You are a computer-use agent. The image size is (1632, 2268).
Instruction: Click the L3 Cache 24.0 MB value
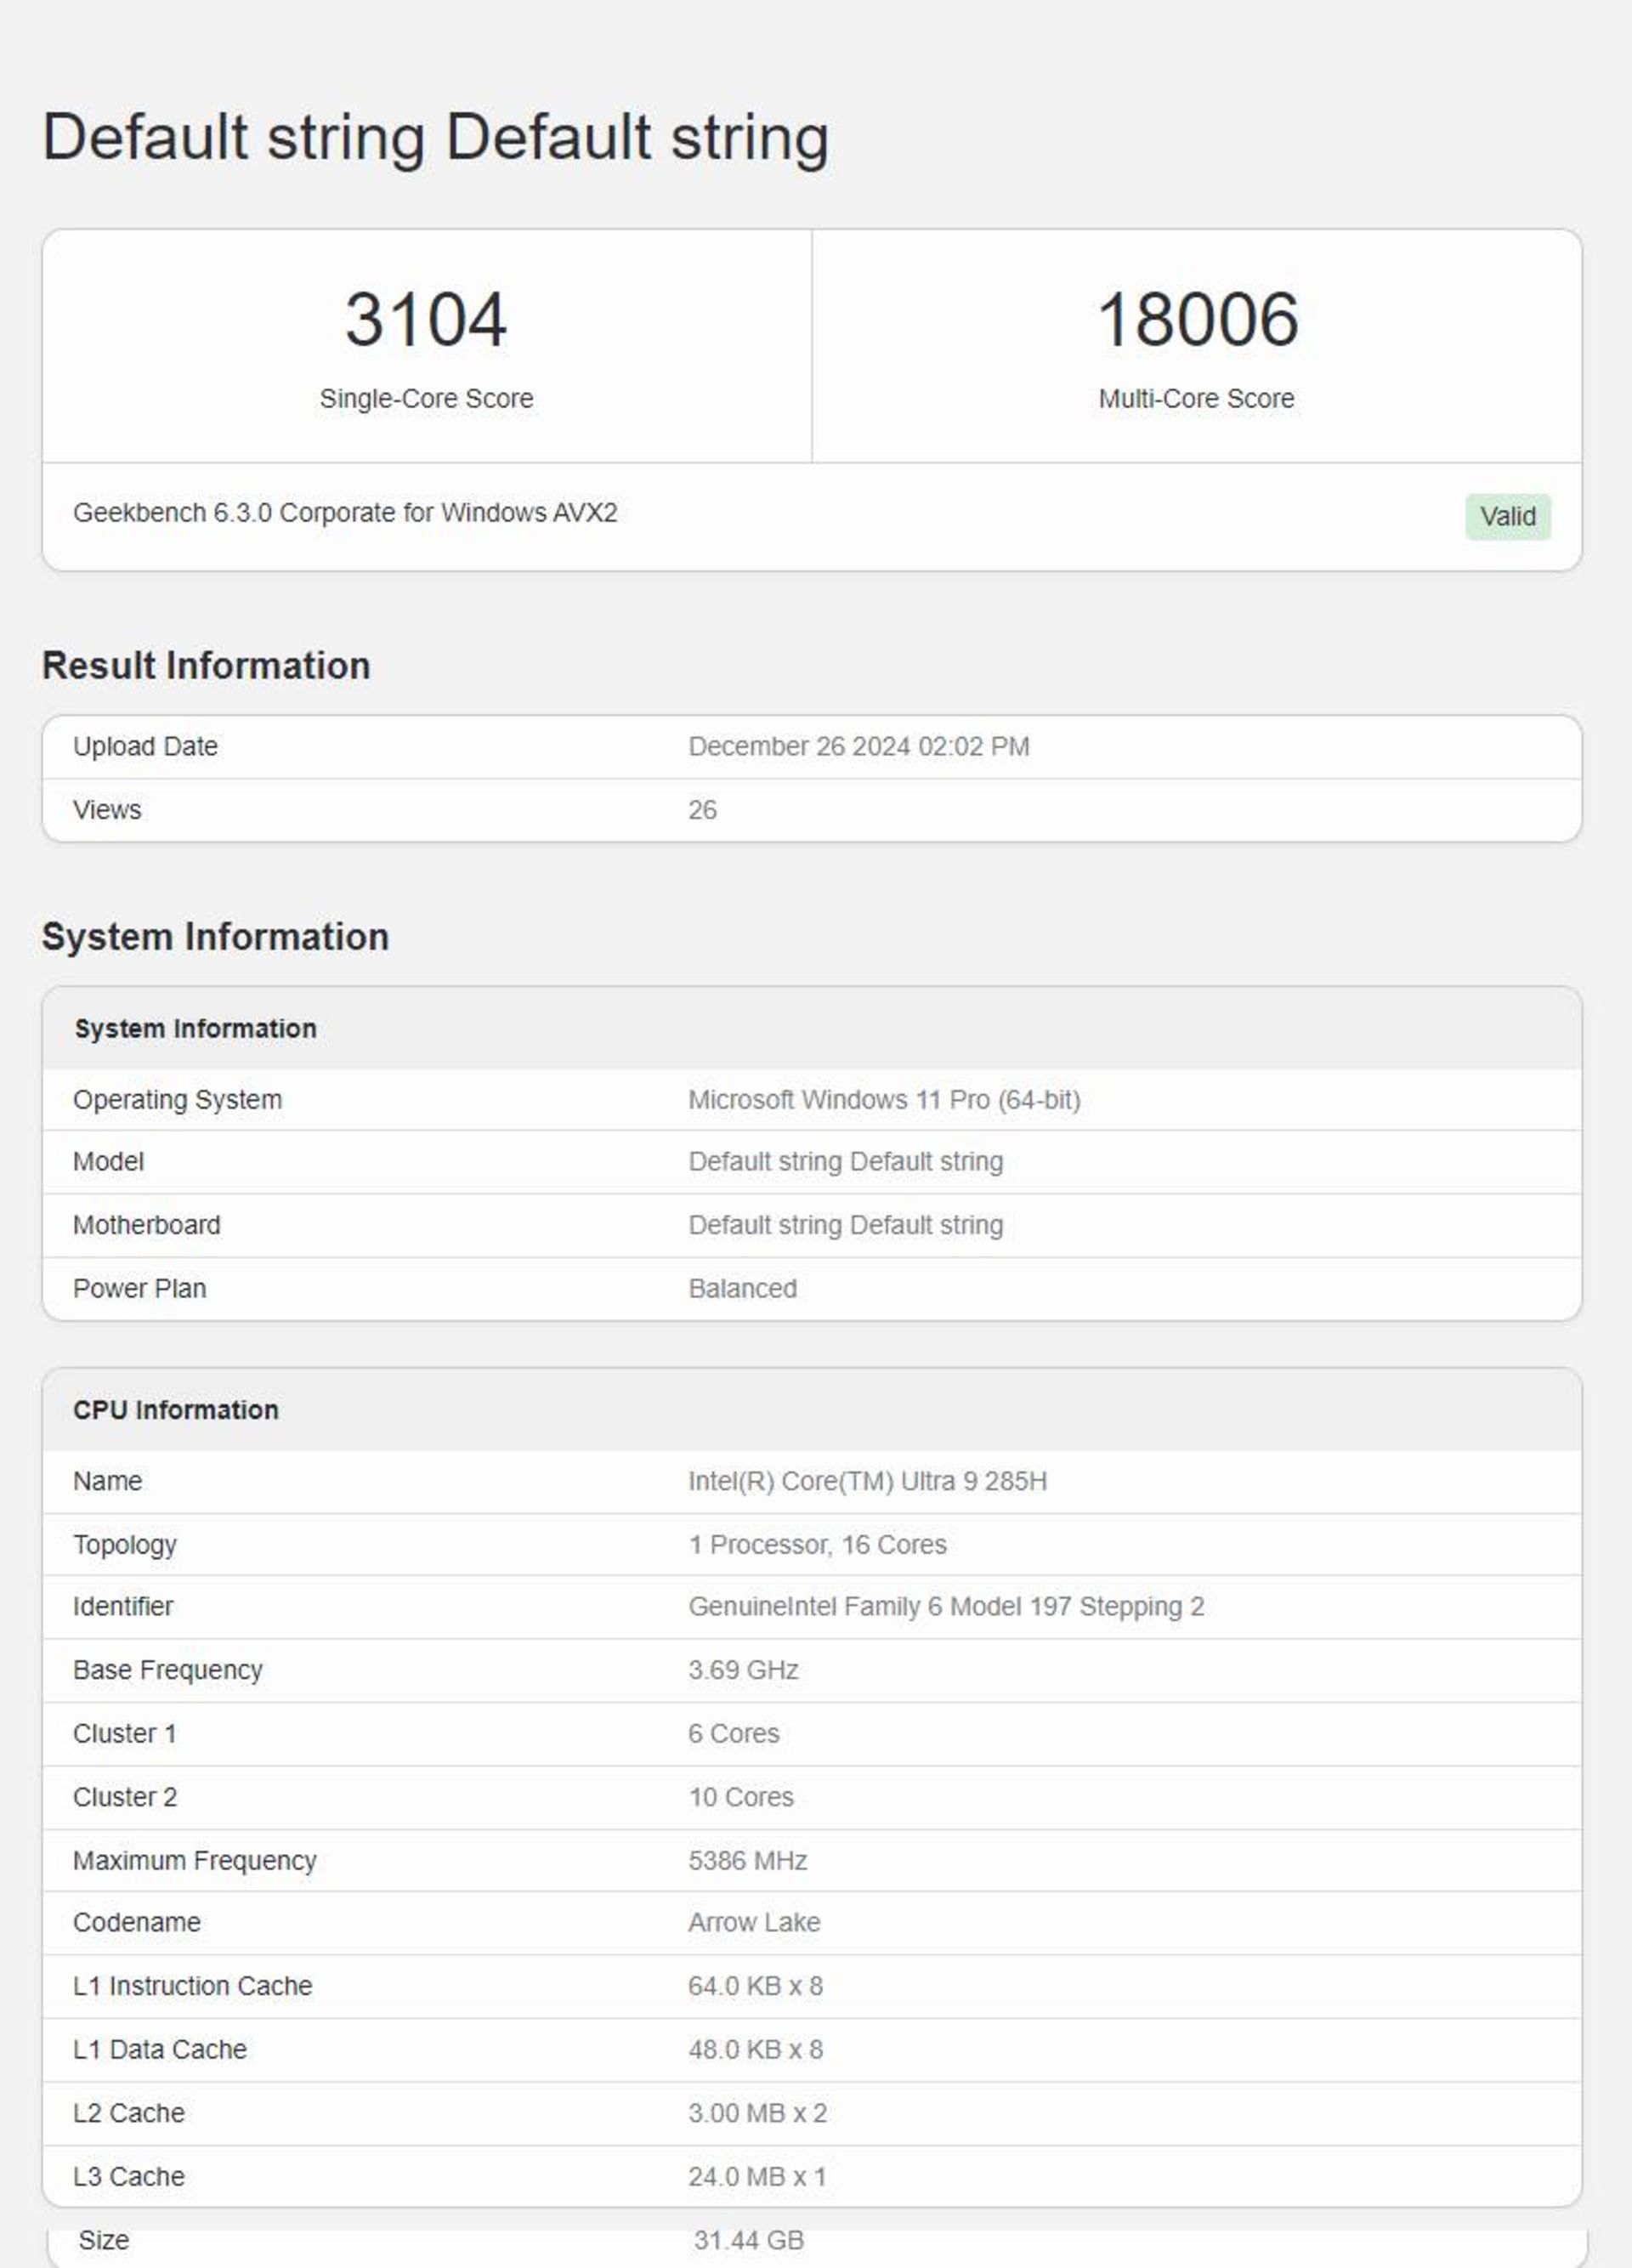757,2177
